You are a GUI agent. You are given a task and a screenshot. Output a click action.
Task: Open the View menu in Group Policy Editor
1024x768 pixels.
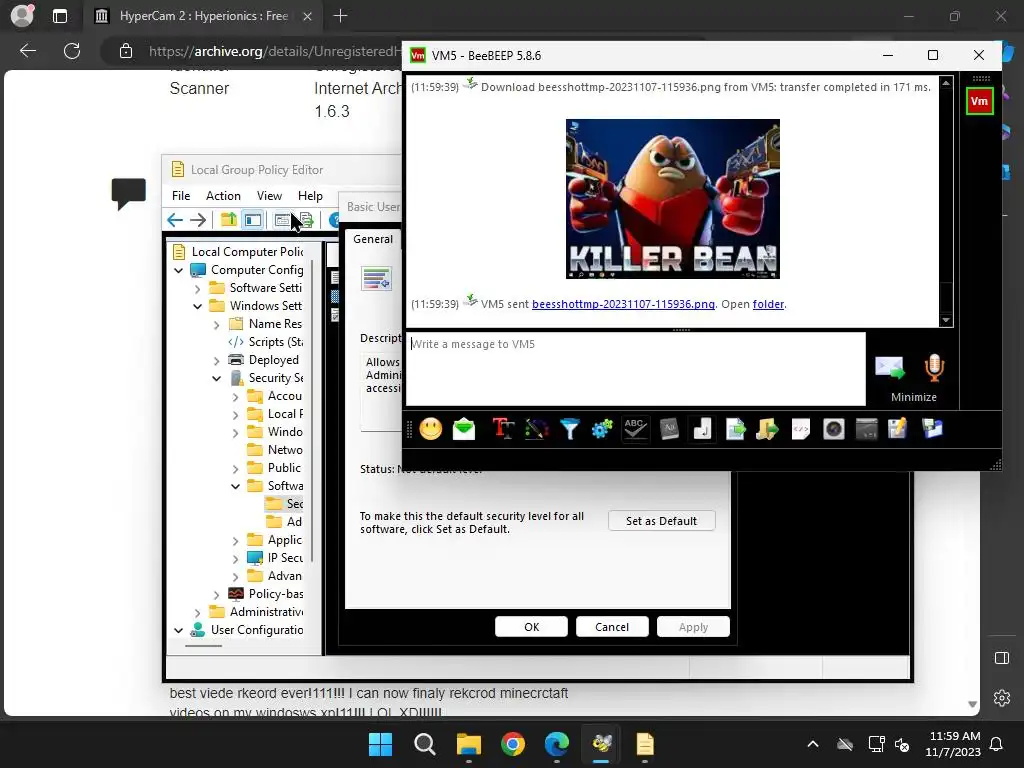(269, 196)
